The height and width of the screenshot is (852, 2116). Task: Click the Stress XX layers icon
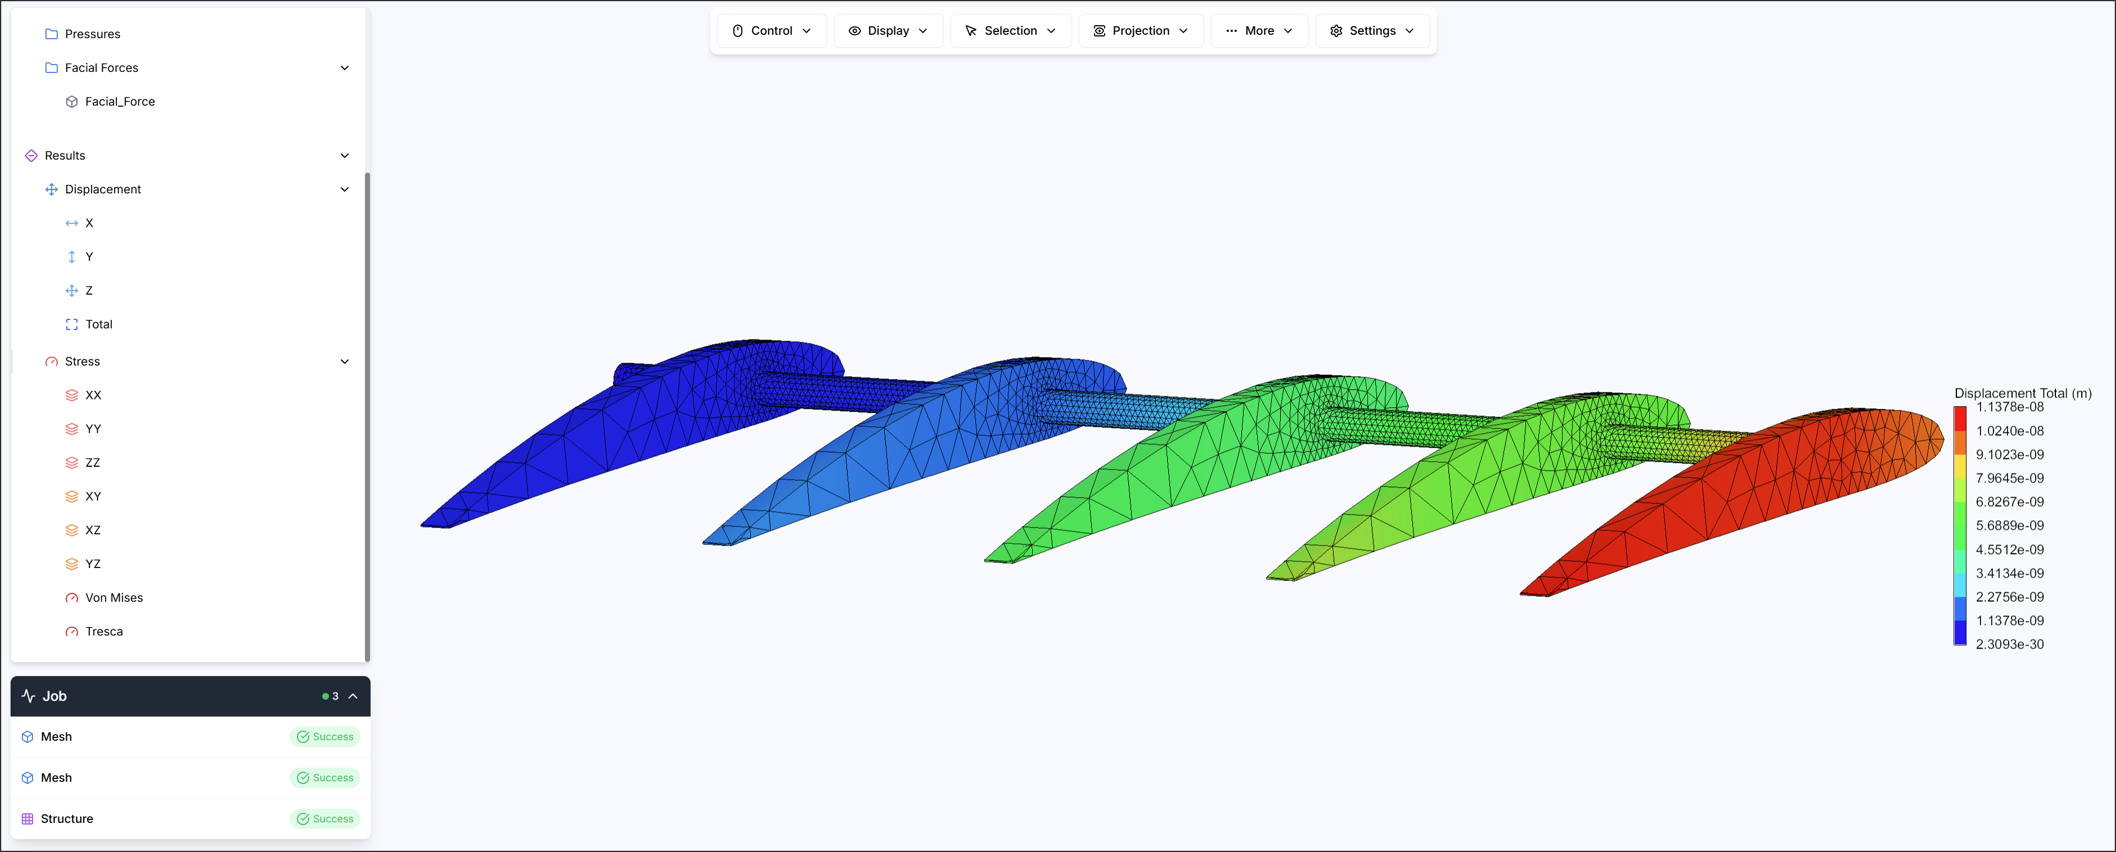click(x=72, y=396)
